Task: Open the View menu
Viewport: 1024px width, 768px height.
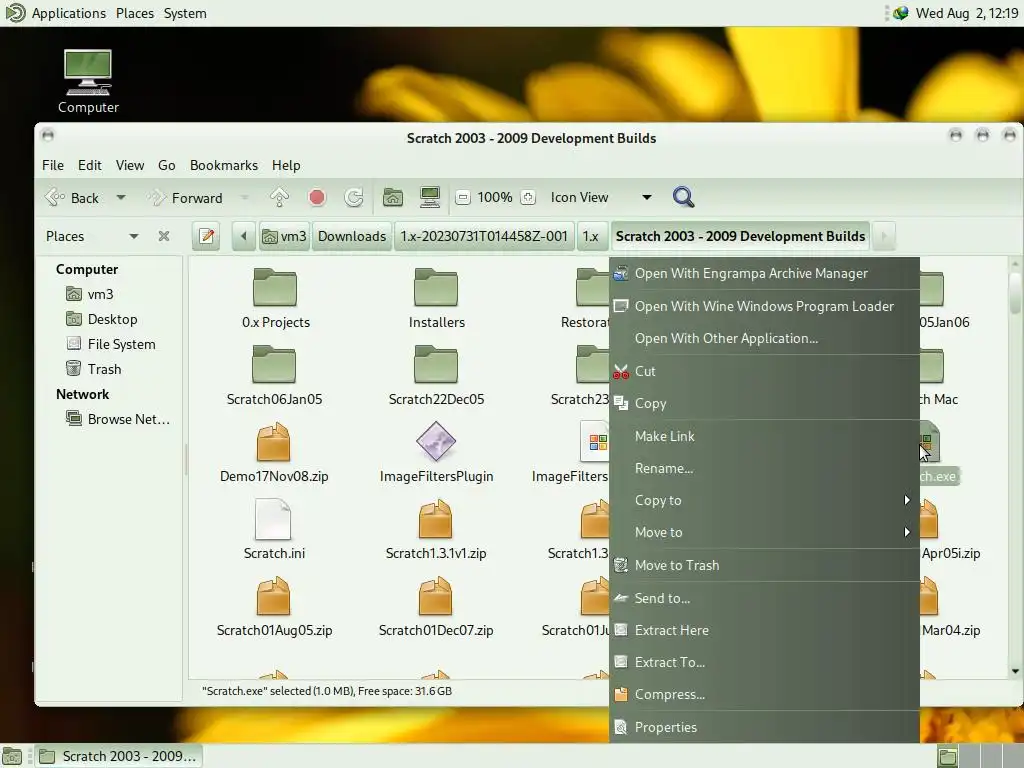Action: [130, 165]
